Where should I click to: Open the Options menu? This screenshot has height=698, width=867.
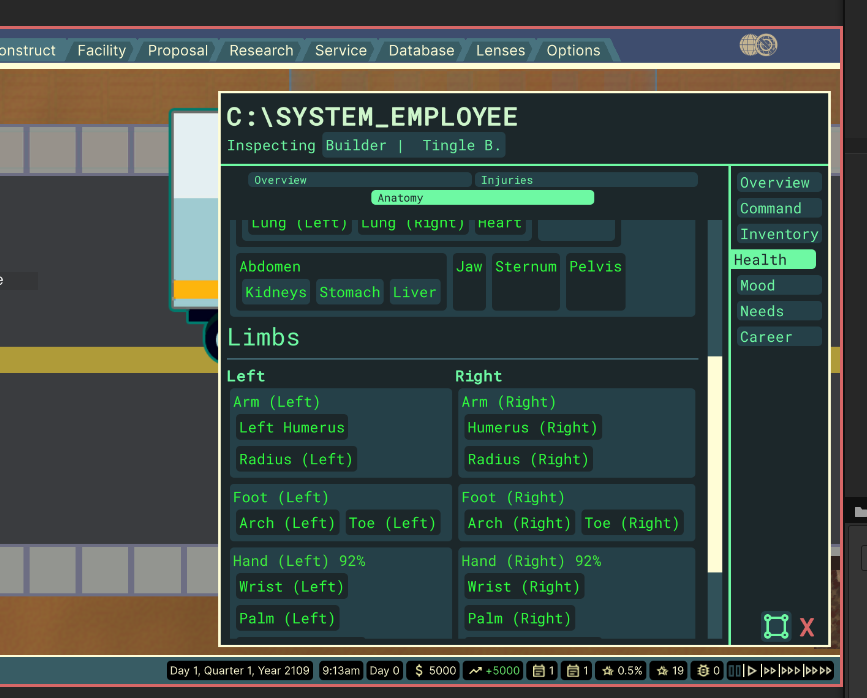(x=573, y=50)
